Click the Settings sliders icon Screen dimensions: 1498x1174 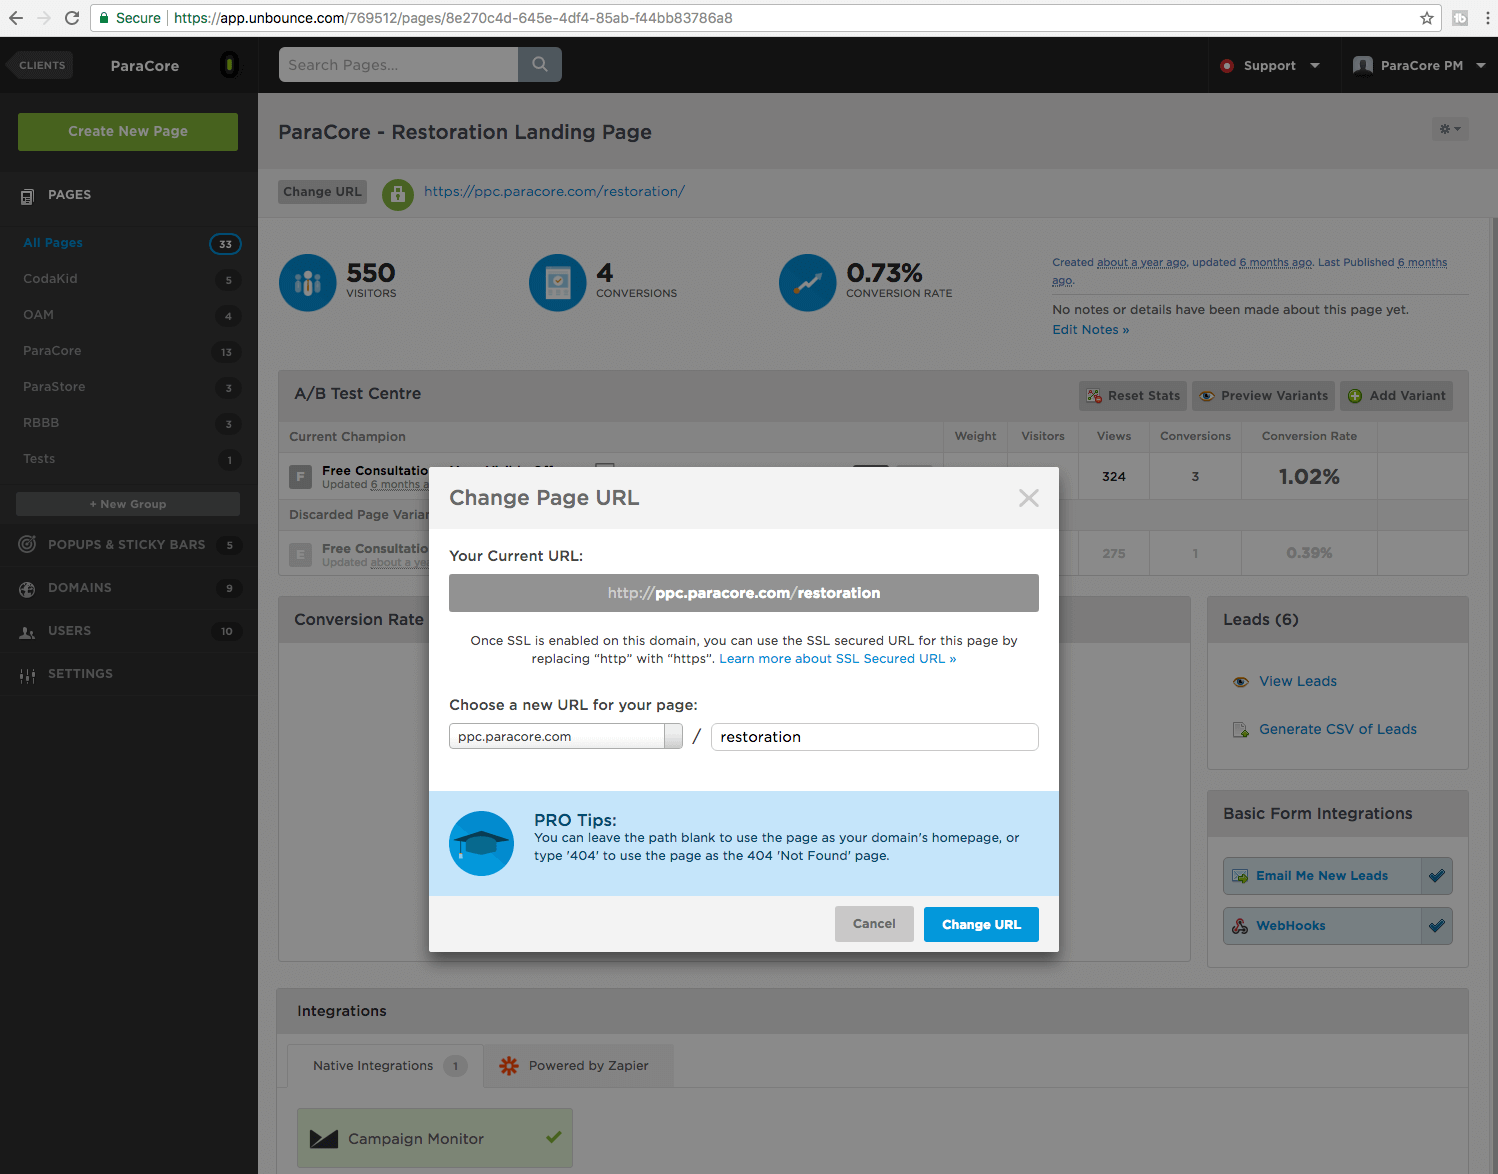(28, 676)
